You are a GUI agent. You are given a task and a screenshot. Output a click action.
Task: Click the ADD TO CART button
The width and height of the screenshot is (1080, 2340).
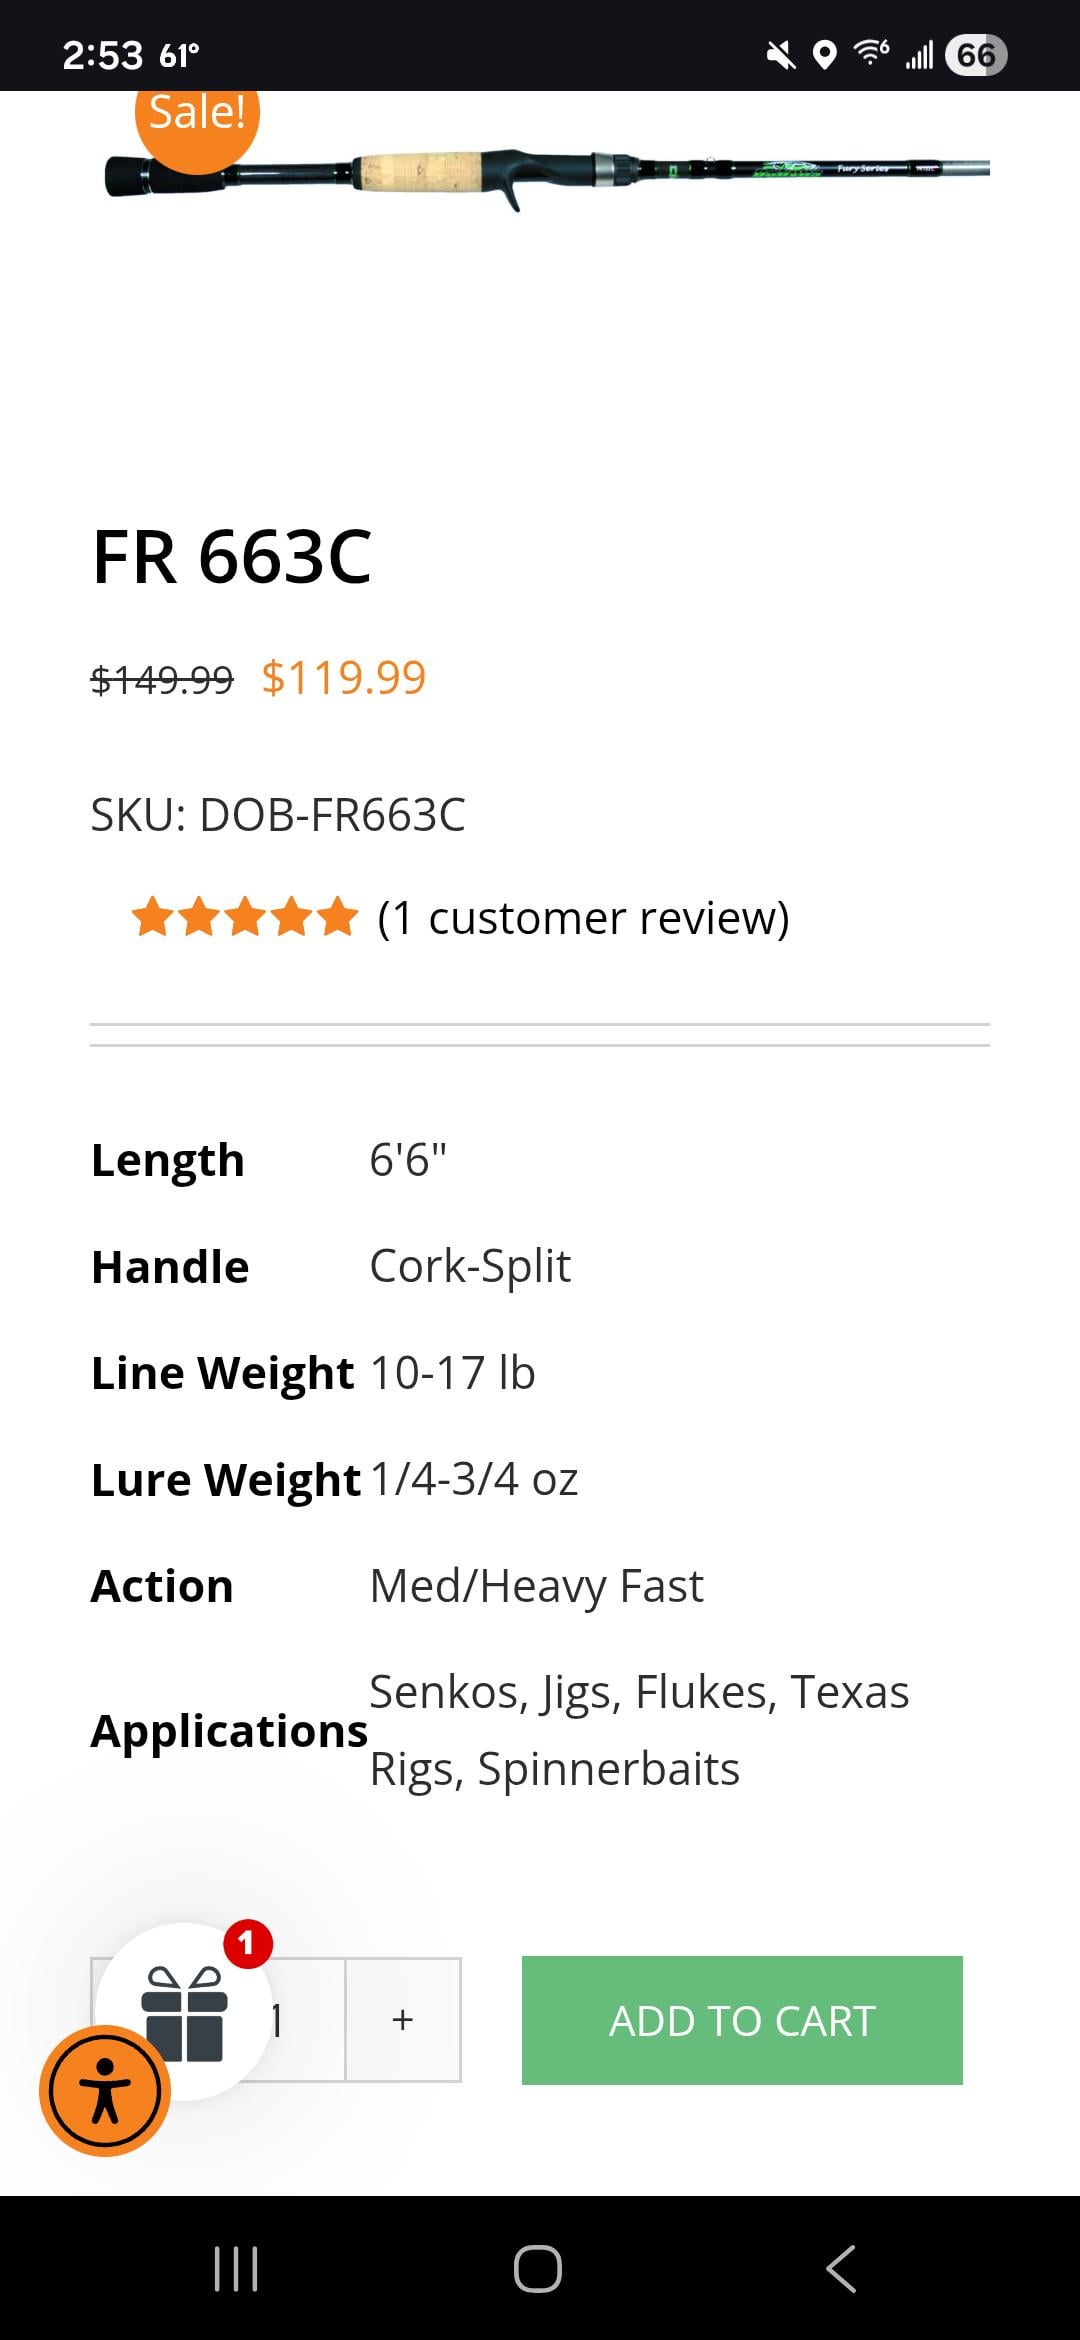click(x=742, y=2020)
